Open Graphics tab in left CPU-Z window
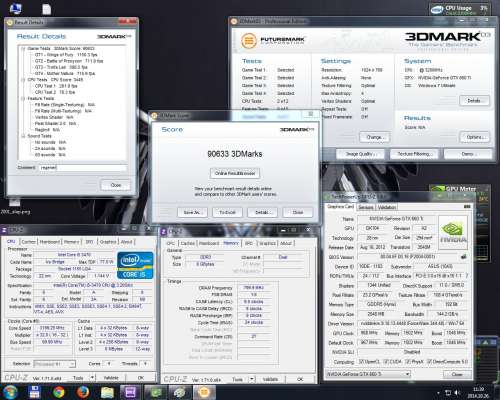 (x=108, y=242)
